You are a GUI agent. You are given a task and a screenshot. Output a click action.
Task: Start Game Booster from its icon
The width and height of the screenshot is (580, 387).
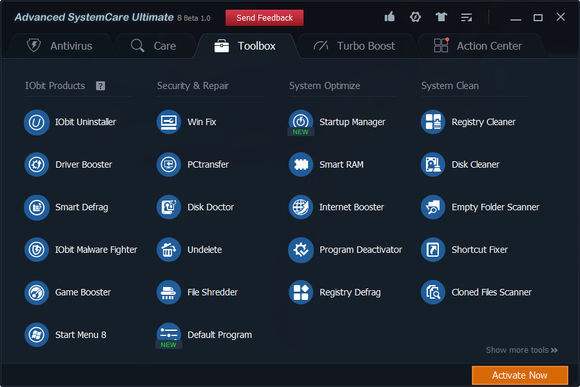pyautogui.click(x=37, y=292)
